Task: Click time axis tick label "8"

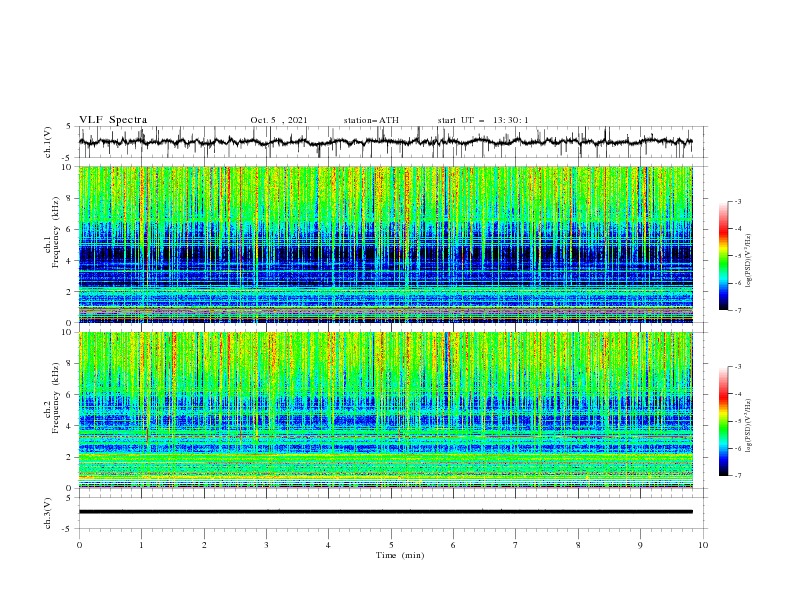Action: coord(578,545)
